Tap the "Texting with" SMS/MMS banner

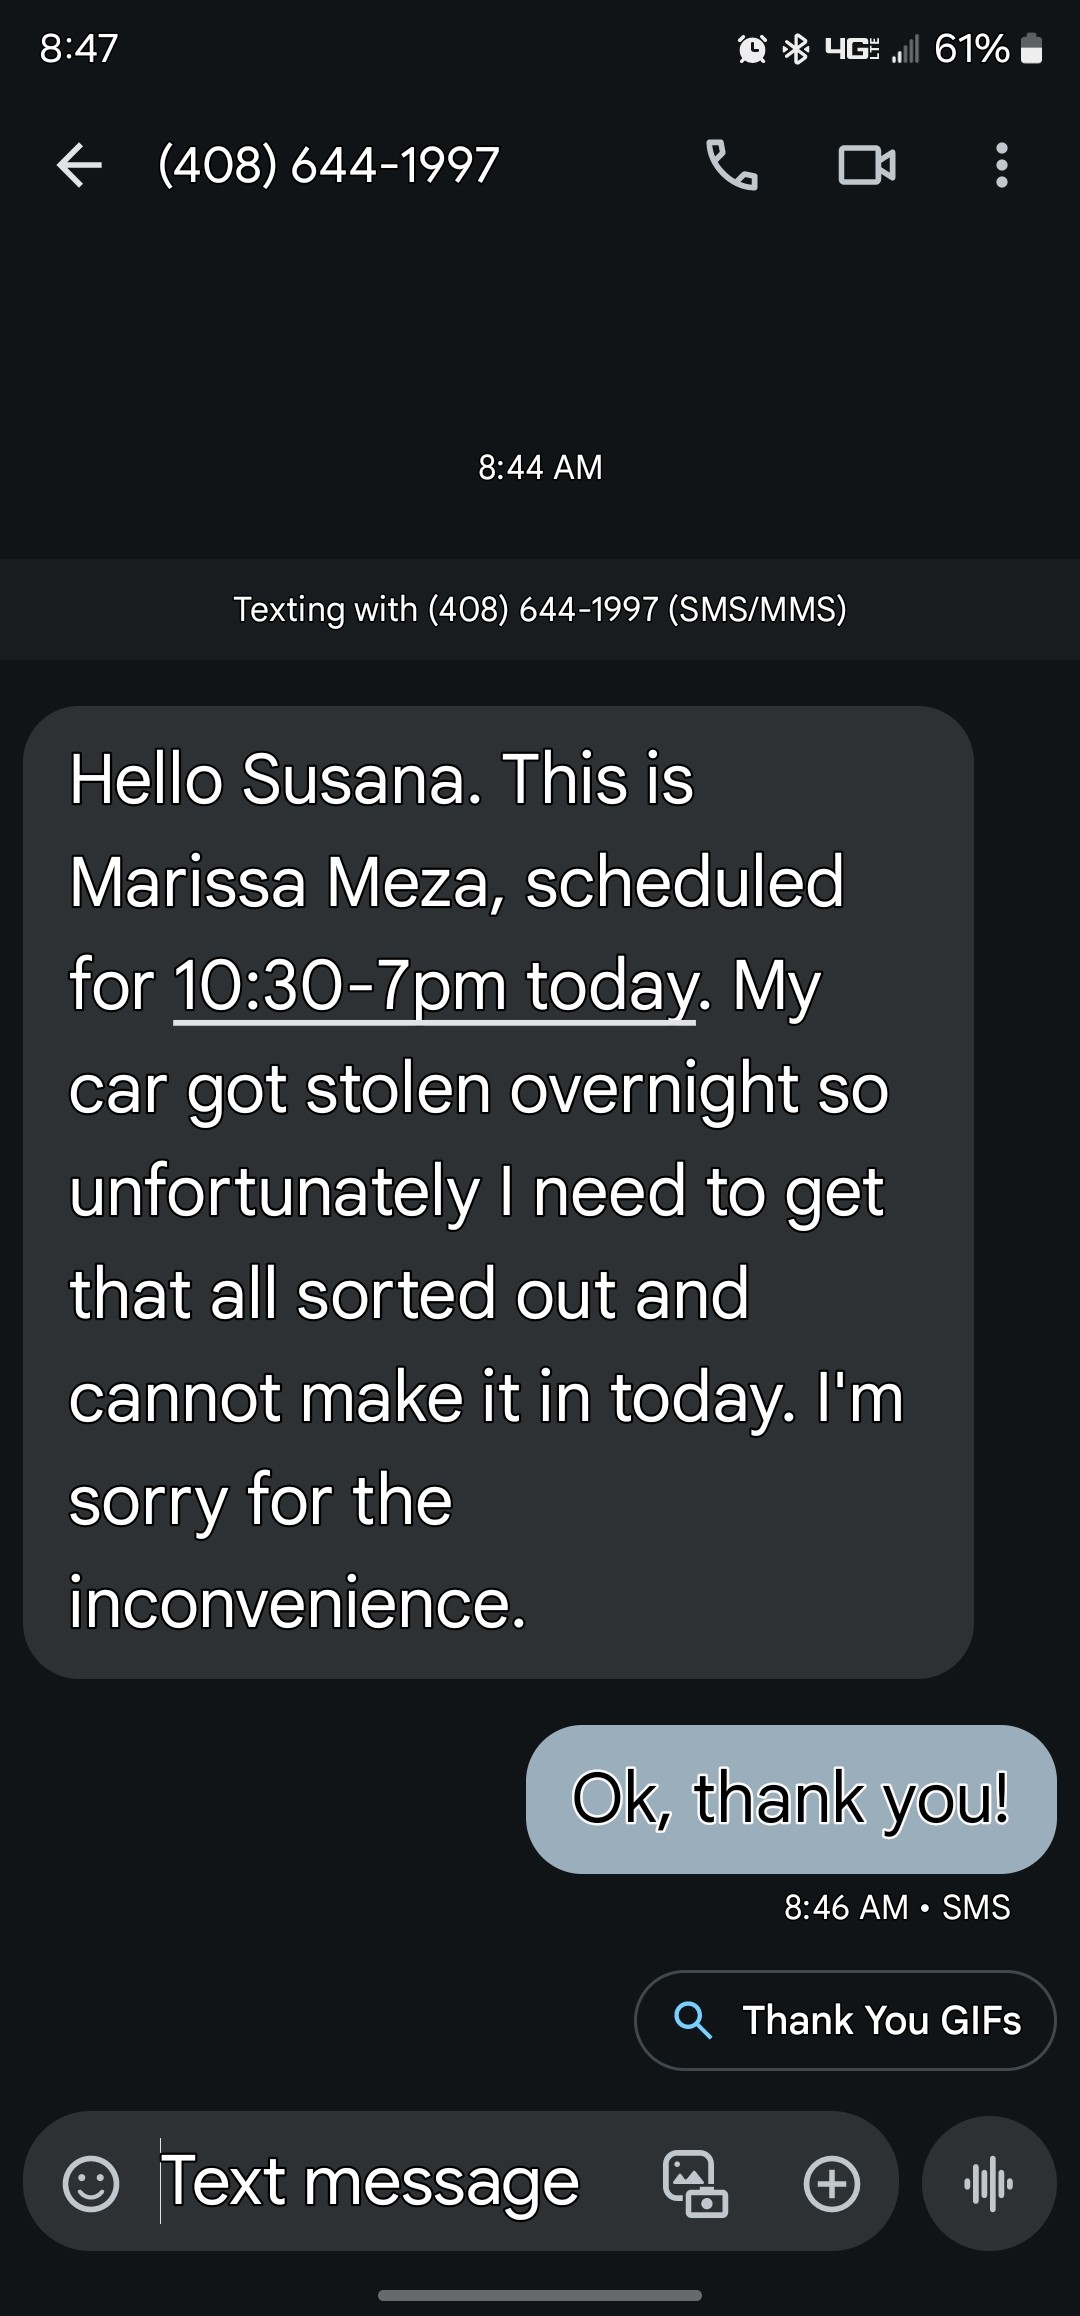pyautogui.click(x=540, y=609)
